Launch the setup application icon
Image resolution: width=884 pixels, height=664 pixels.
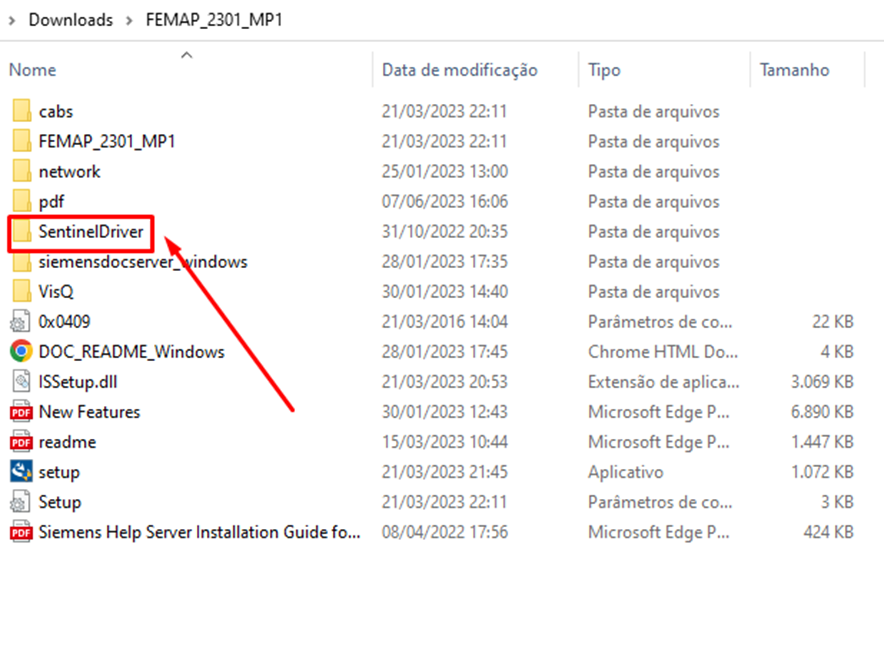coord(21,472)
